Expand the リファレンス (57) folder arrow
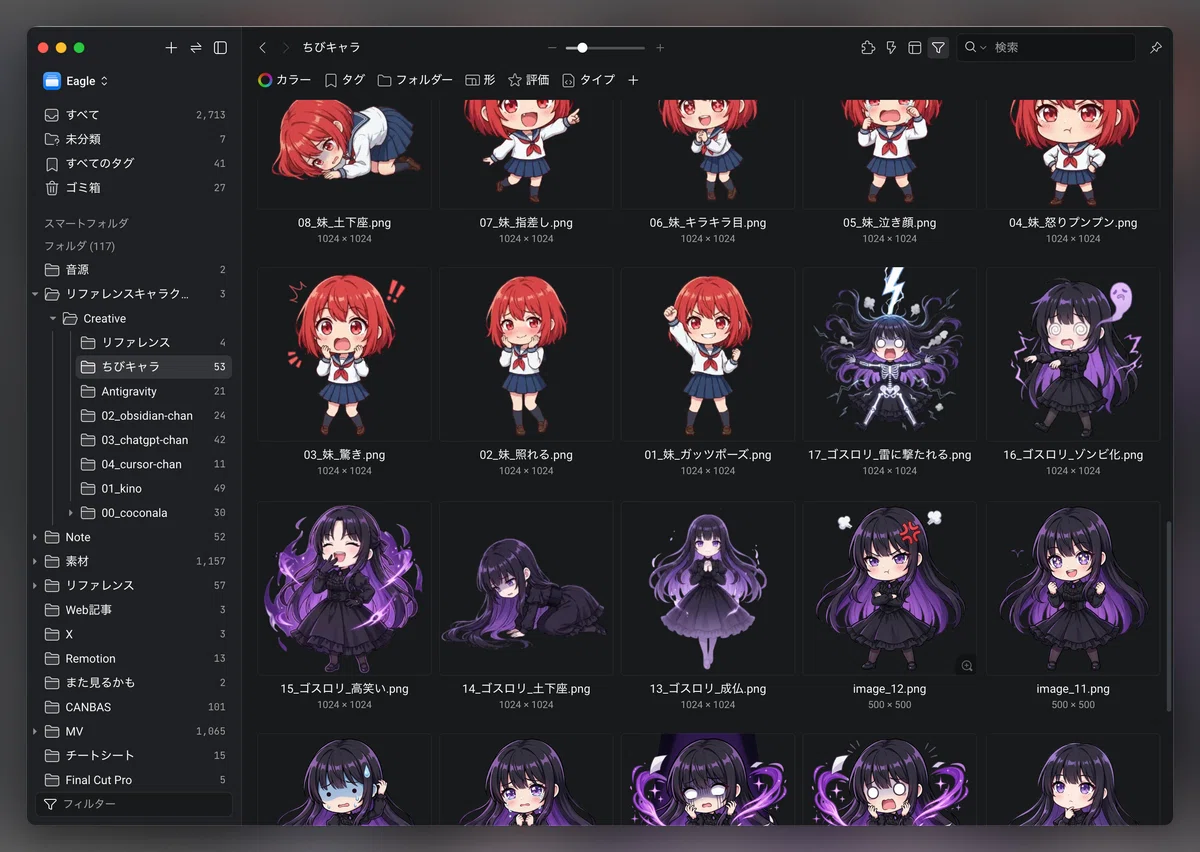 [x=35, y=586]
